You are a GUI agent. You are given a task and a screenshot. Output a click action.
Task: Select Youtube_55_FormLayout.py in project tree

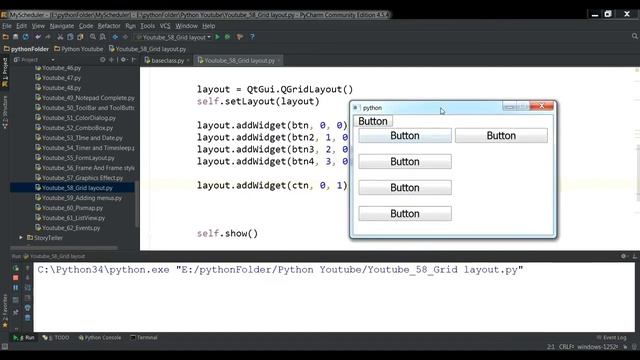pos(75,158)
